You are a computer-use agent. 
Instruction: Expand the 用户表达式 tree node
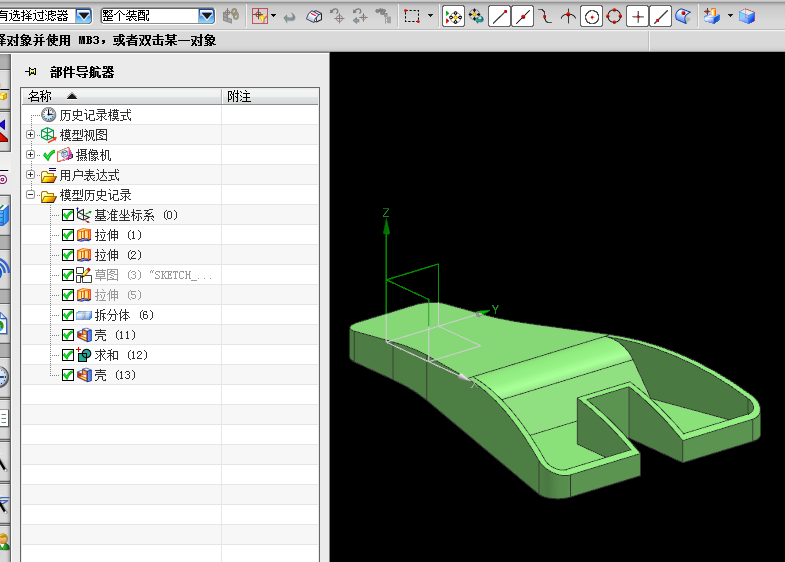(x=31, y=175)
